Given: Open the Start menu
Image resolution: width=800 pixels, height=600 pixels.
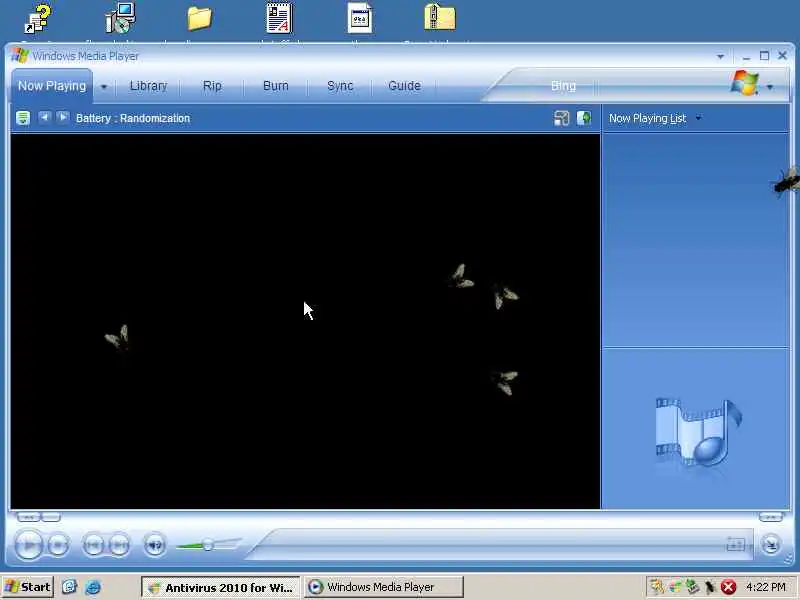Looking at the screenshot, I should tap(27, 587).
